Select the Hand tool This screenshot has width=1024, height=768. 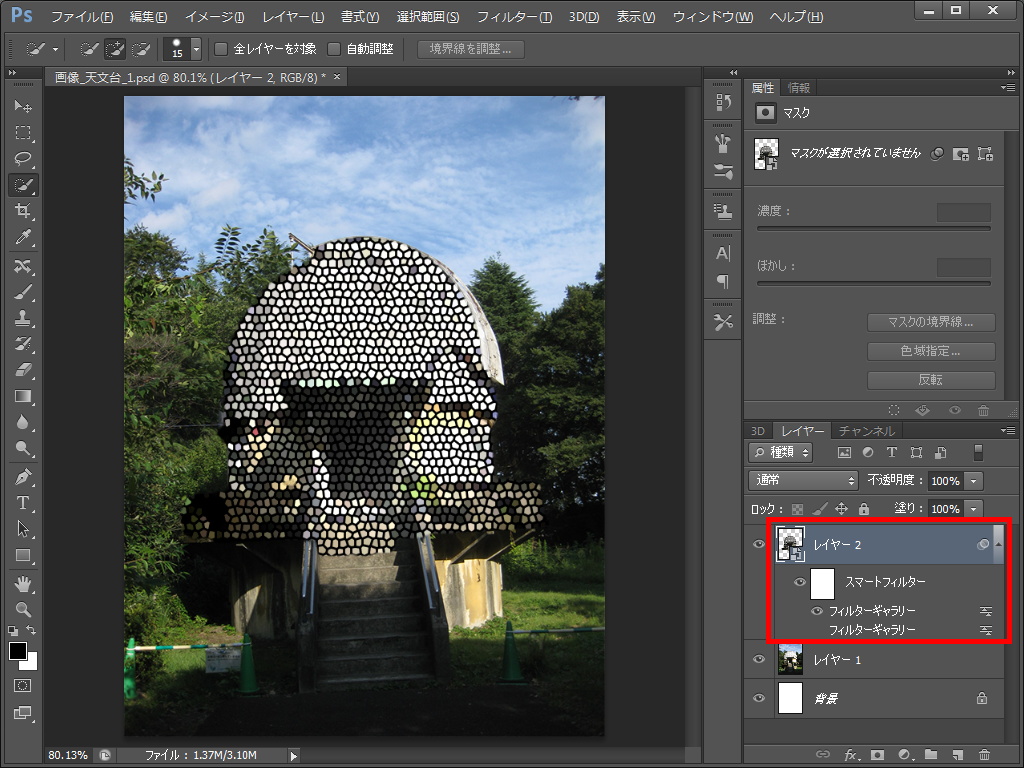click(x=23, y=583)
